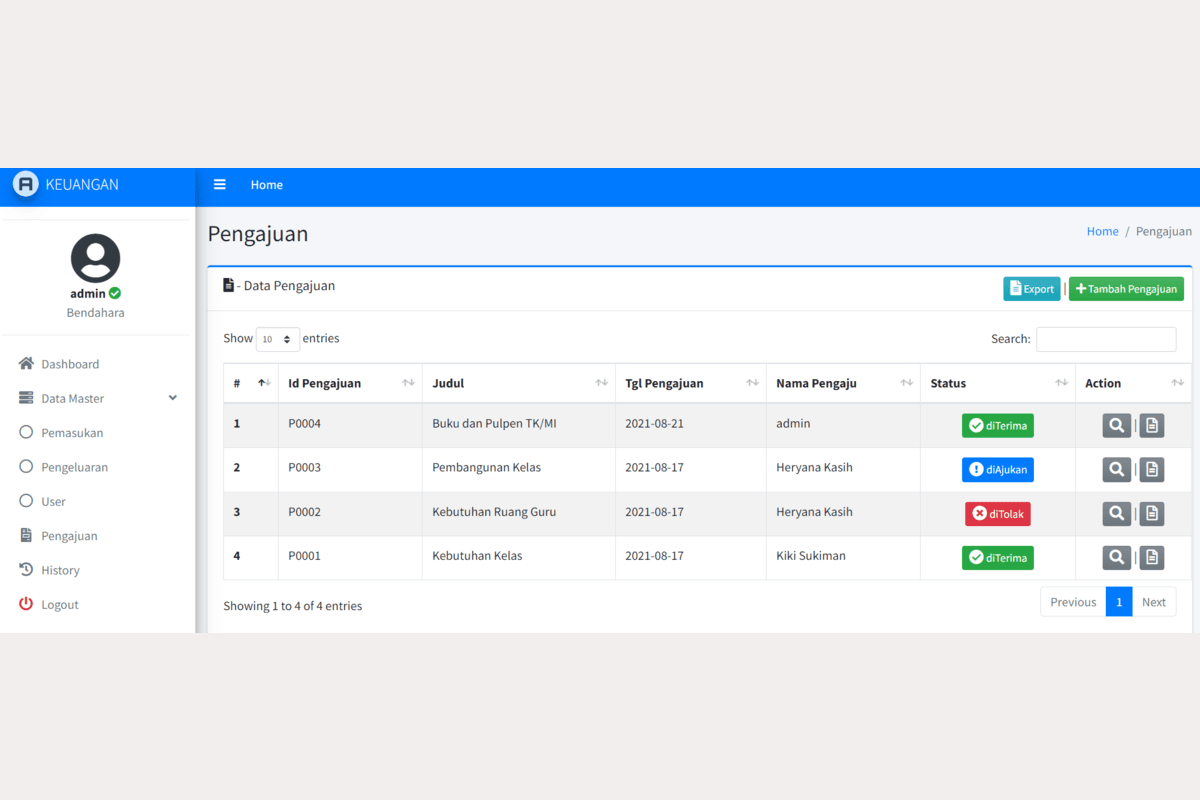The image size is (1200, 800).
Task: Click the KEUANGAN brand logo
Action: pyautogui.click(x=26, y=184)
